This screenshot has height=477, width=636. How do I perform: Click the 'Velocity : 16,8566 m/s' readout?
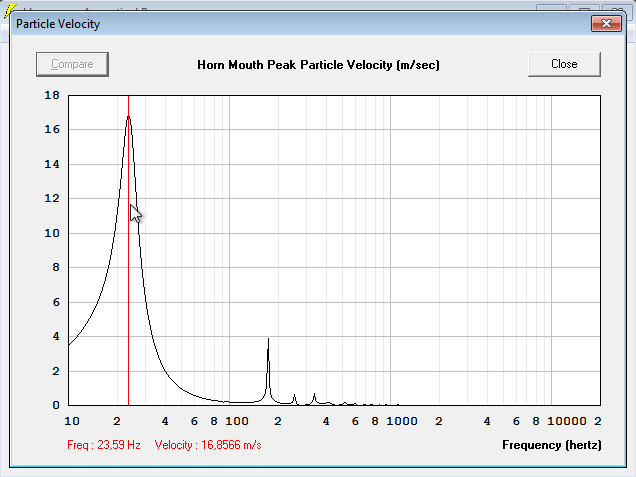pos(208,445)
